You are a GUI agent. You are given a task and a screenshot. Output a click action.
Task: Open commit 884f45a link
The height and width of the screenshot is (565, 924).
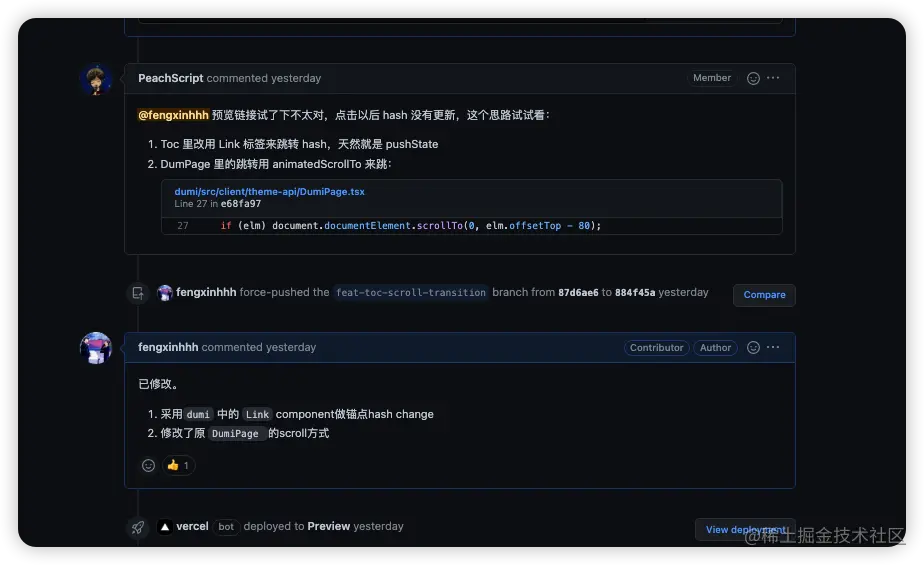tap(635, 293)
